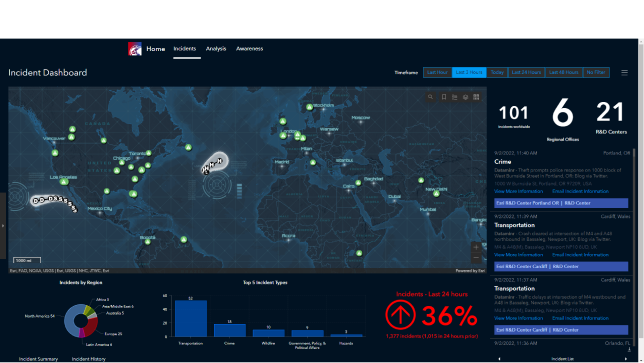Viewport: 644px width, 363px height.
Task: Click the Crime incident title
Action: coord(503,162)
